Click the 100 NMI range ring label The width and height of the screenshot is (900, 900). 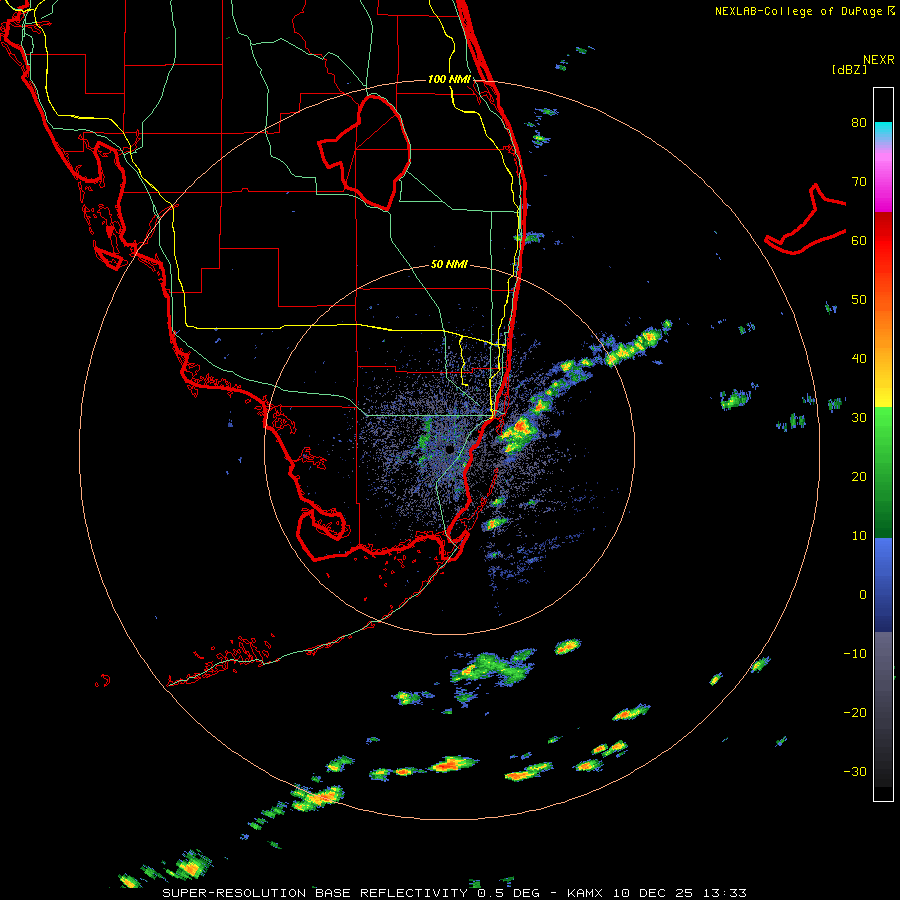click(x=449, y=79)
